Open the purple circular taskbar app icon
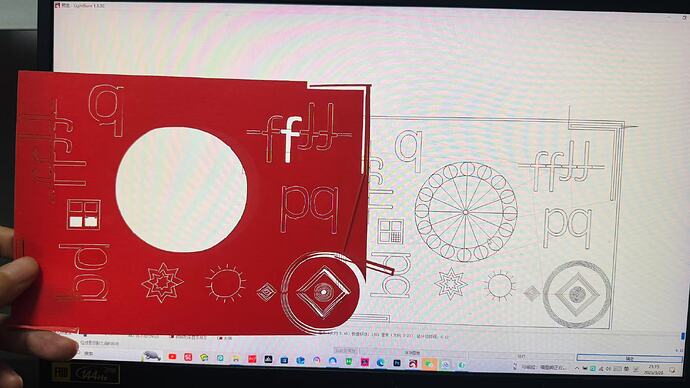 pos(316,360)
